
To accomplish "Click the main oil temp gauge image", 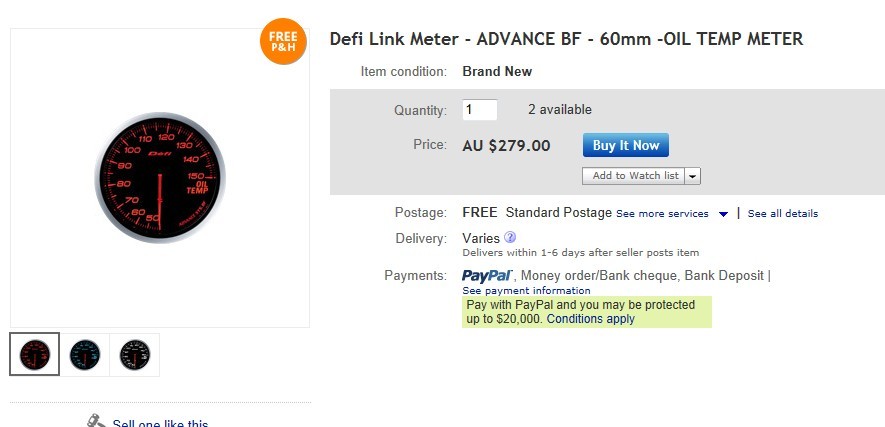I will click(x=160, y=178).
